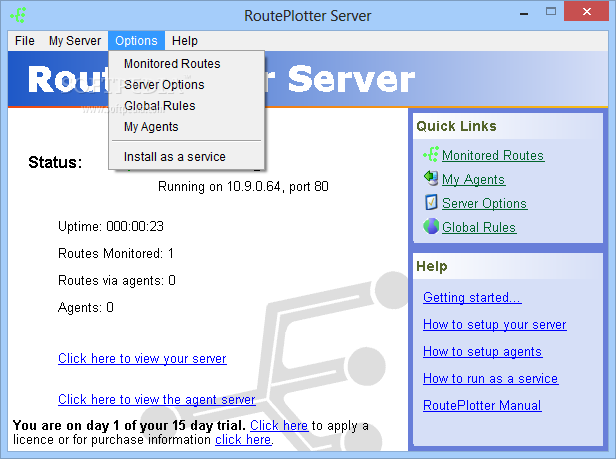This screenshot has width=616, height=459.
Task: Click 'Running on 10.9.0.64, port 80' text
Action: tap(243, 186)
